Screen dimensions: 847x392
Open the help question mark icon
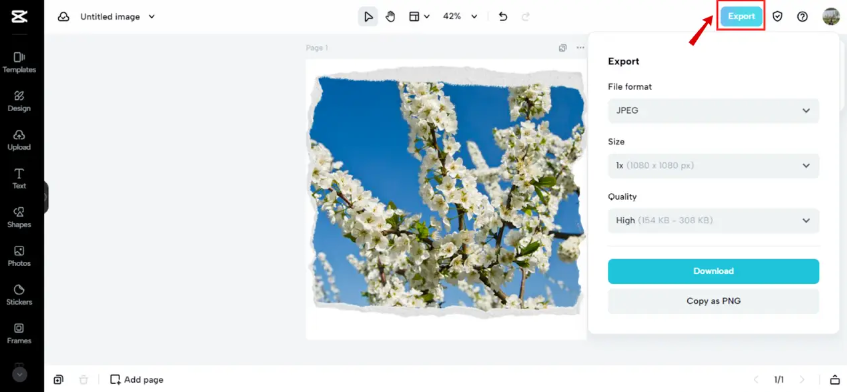pyautogui.click(x=803, y=17)
